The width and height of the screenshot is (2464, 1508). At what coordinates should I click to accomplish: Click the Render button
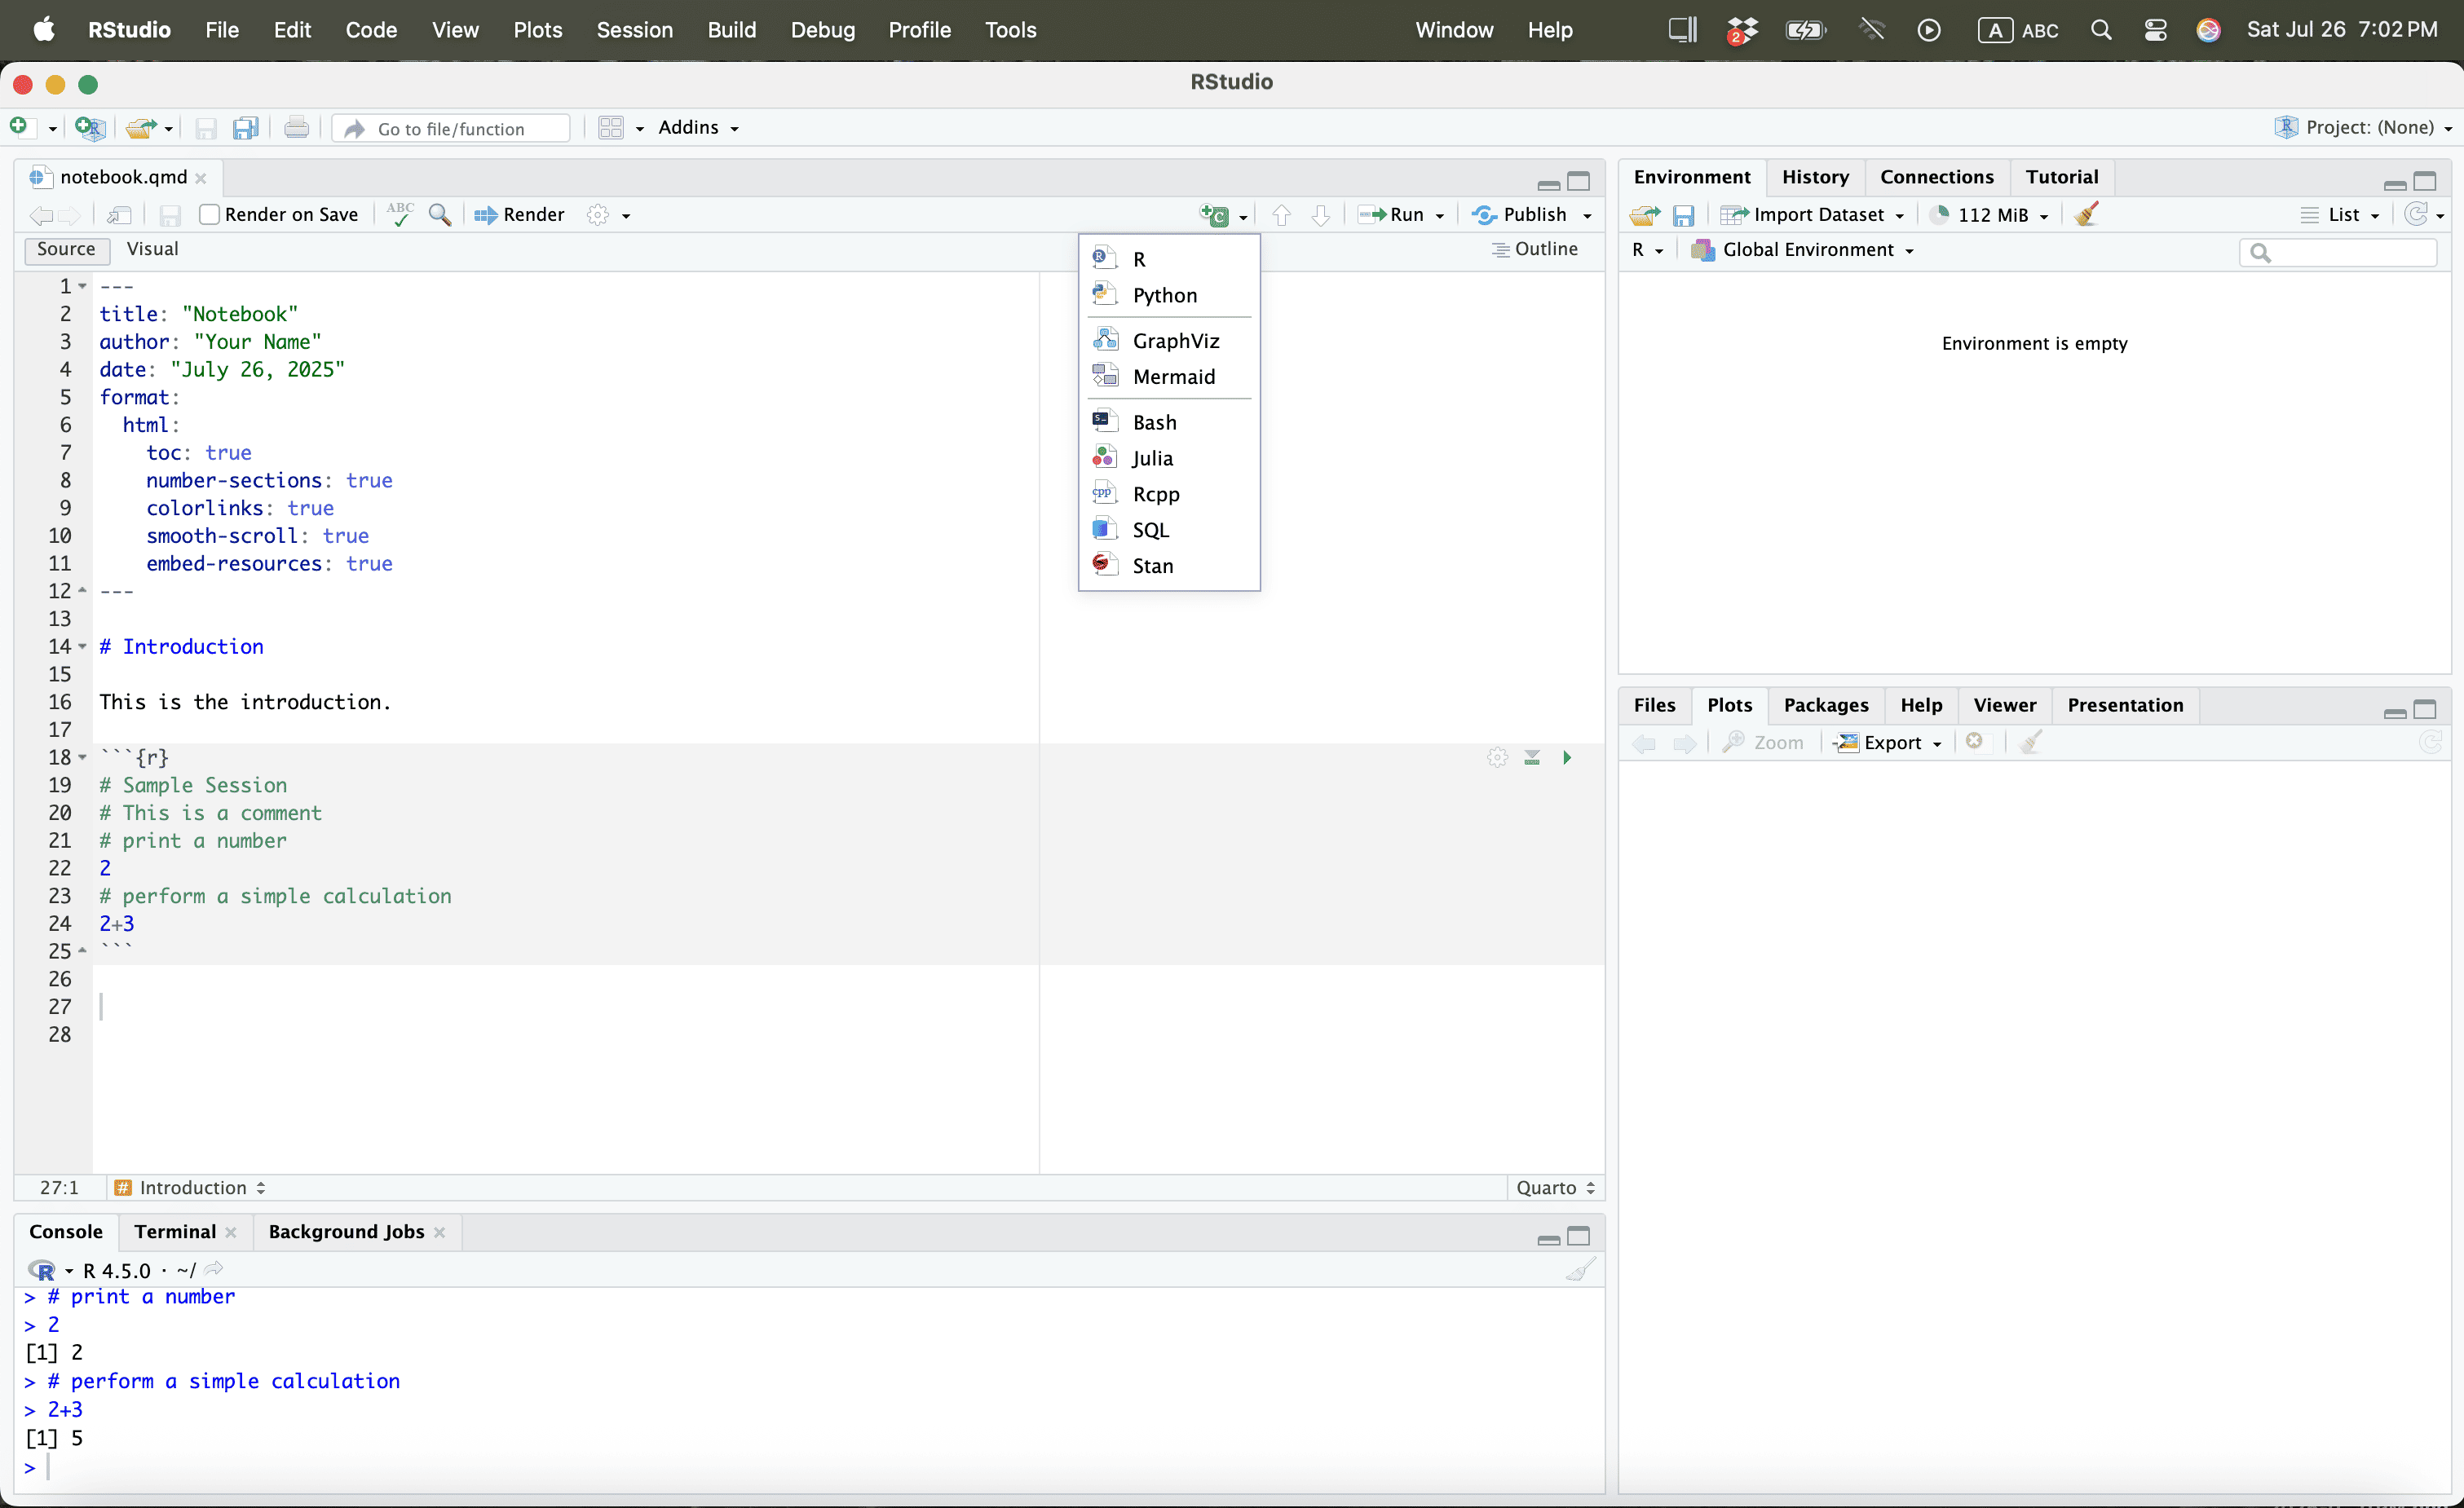click(520, 214)
